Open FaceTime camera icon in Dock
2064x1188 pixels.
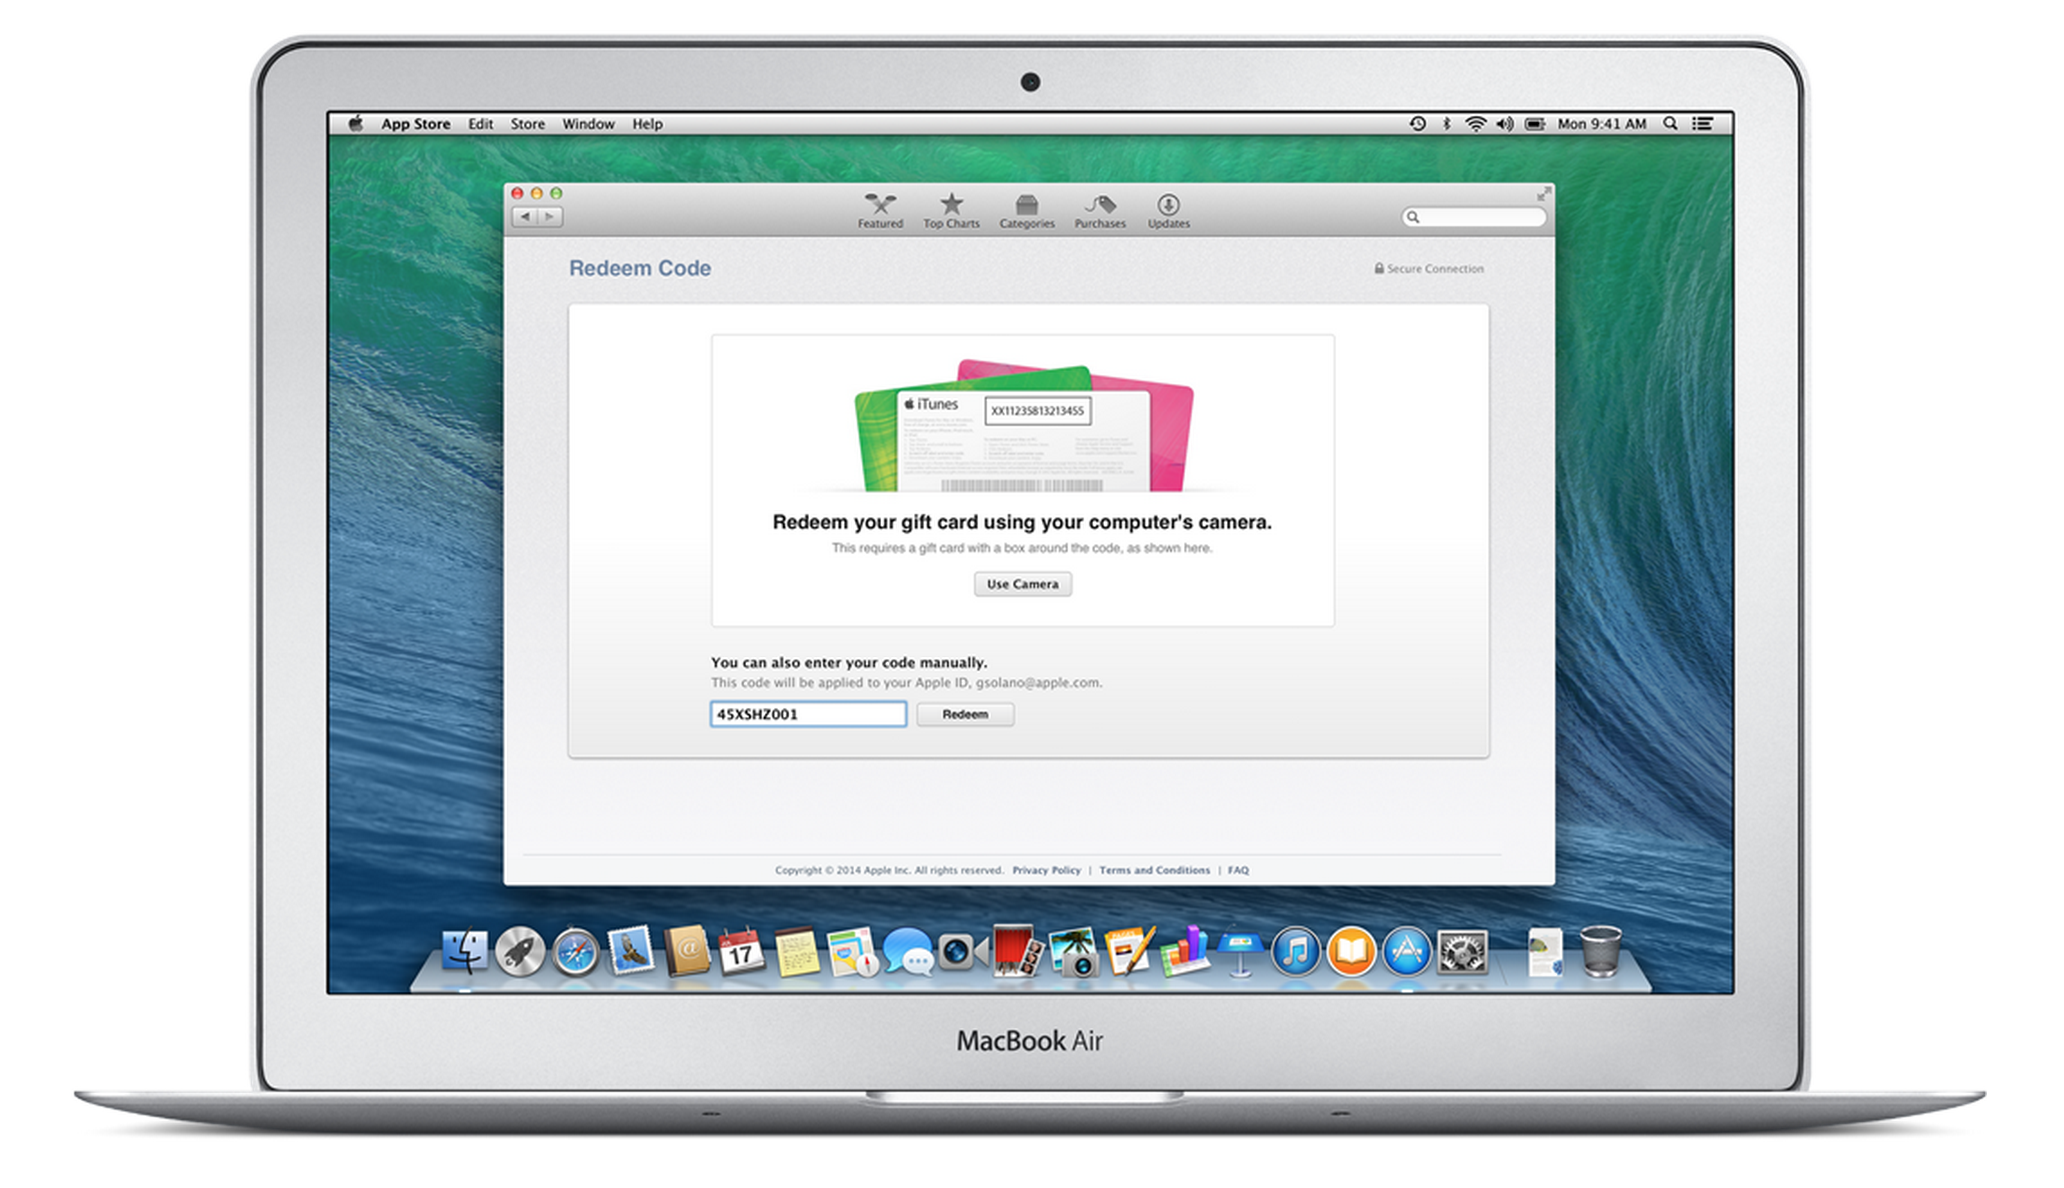963,952
